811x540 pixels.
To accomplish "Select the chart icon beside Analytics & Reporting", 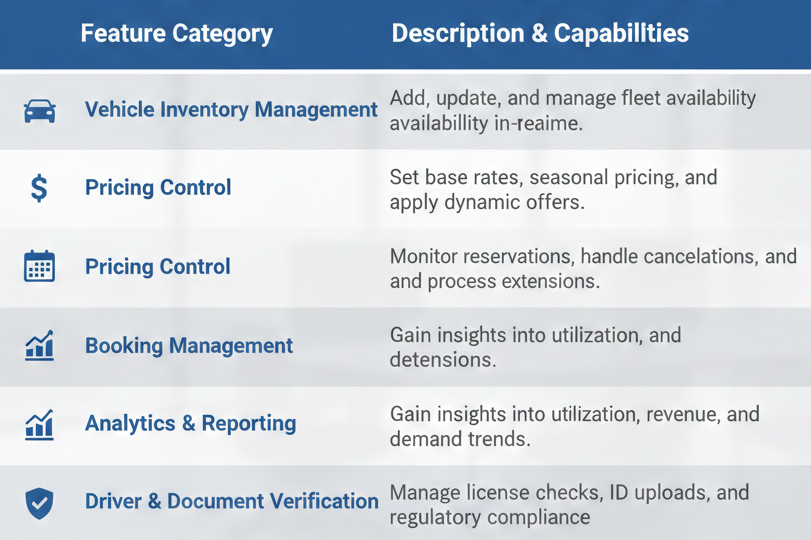I will 39,424.
